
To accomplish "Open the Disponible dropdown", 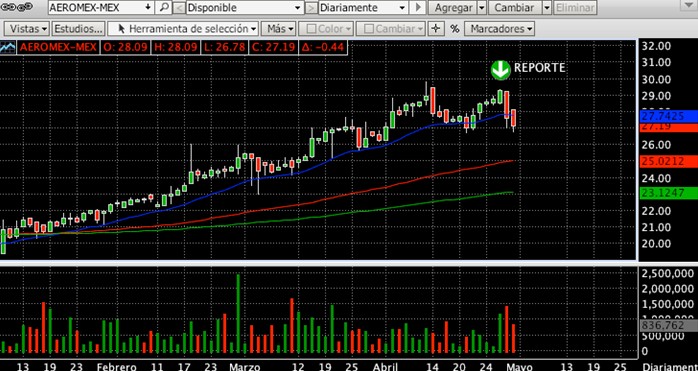I will (245, 8).
